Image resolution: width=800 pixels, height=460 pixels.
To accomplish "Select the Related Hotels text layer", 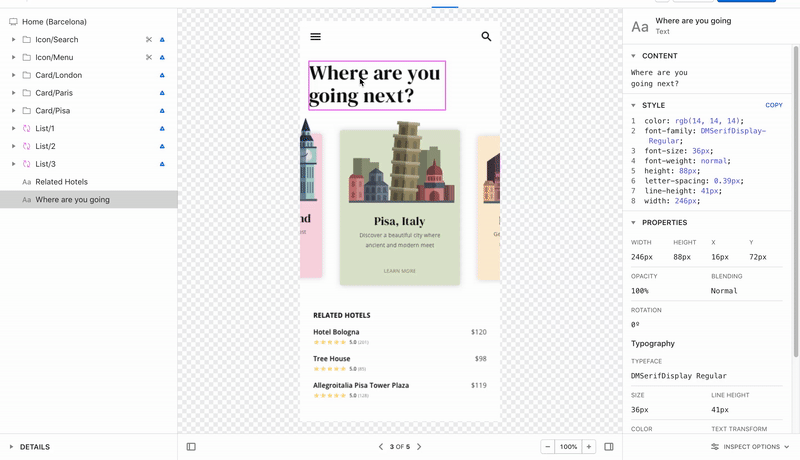I will [61, 182].
